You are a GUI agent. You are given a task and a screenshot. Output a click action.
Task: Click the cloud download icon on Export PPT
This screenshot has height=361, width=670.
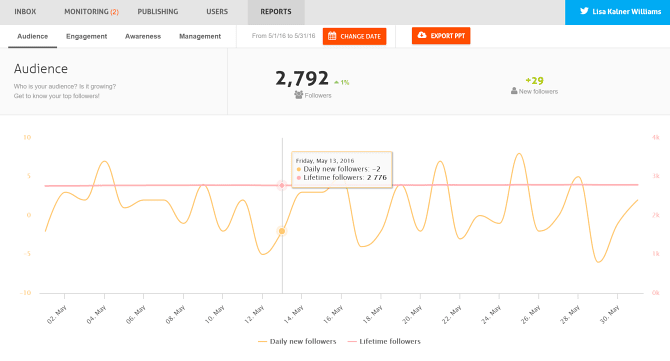[422, 35]
